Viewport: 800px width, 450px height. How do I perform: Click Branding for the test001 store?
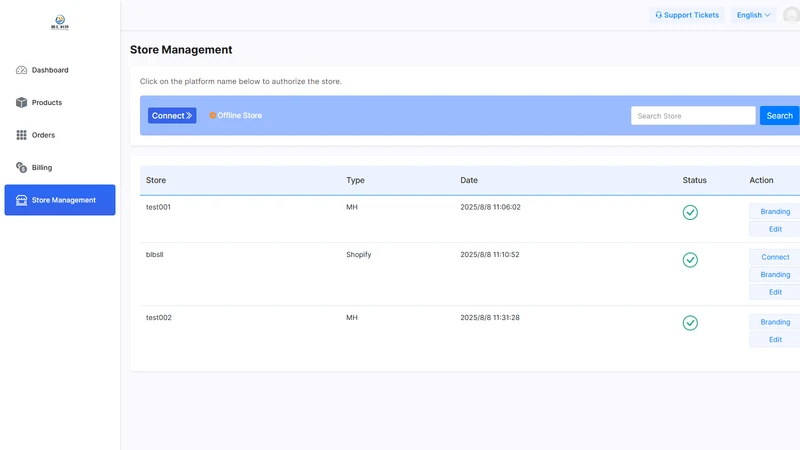tap(775, 211)
